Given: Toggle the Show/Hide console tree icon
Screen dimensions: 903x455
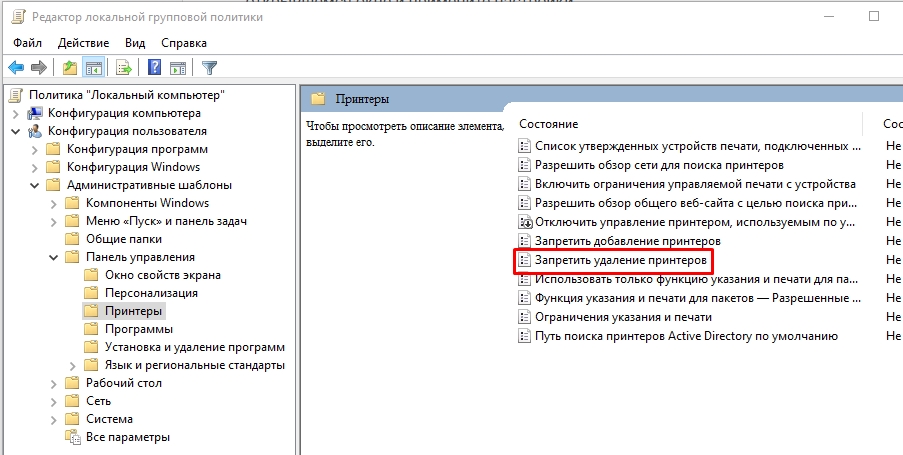Looking at the screenshot, I should tap(93, 68).
